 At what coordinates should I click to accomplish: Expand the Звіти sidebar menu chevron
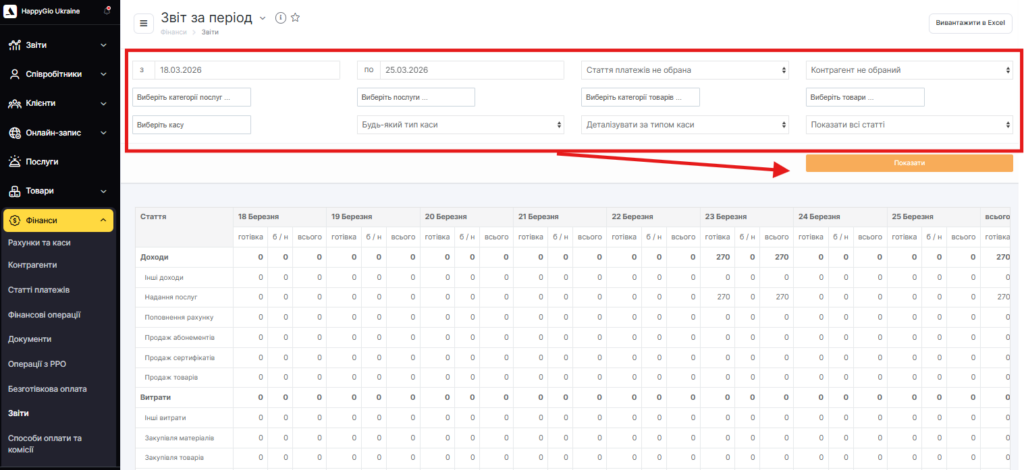tap(104, 45)
